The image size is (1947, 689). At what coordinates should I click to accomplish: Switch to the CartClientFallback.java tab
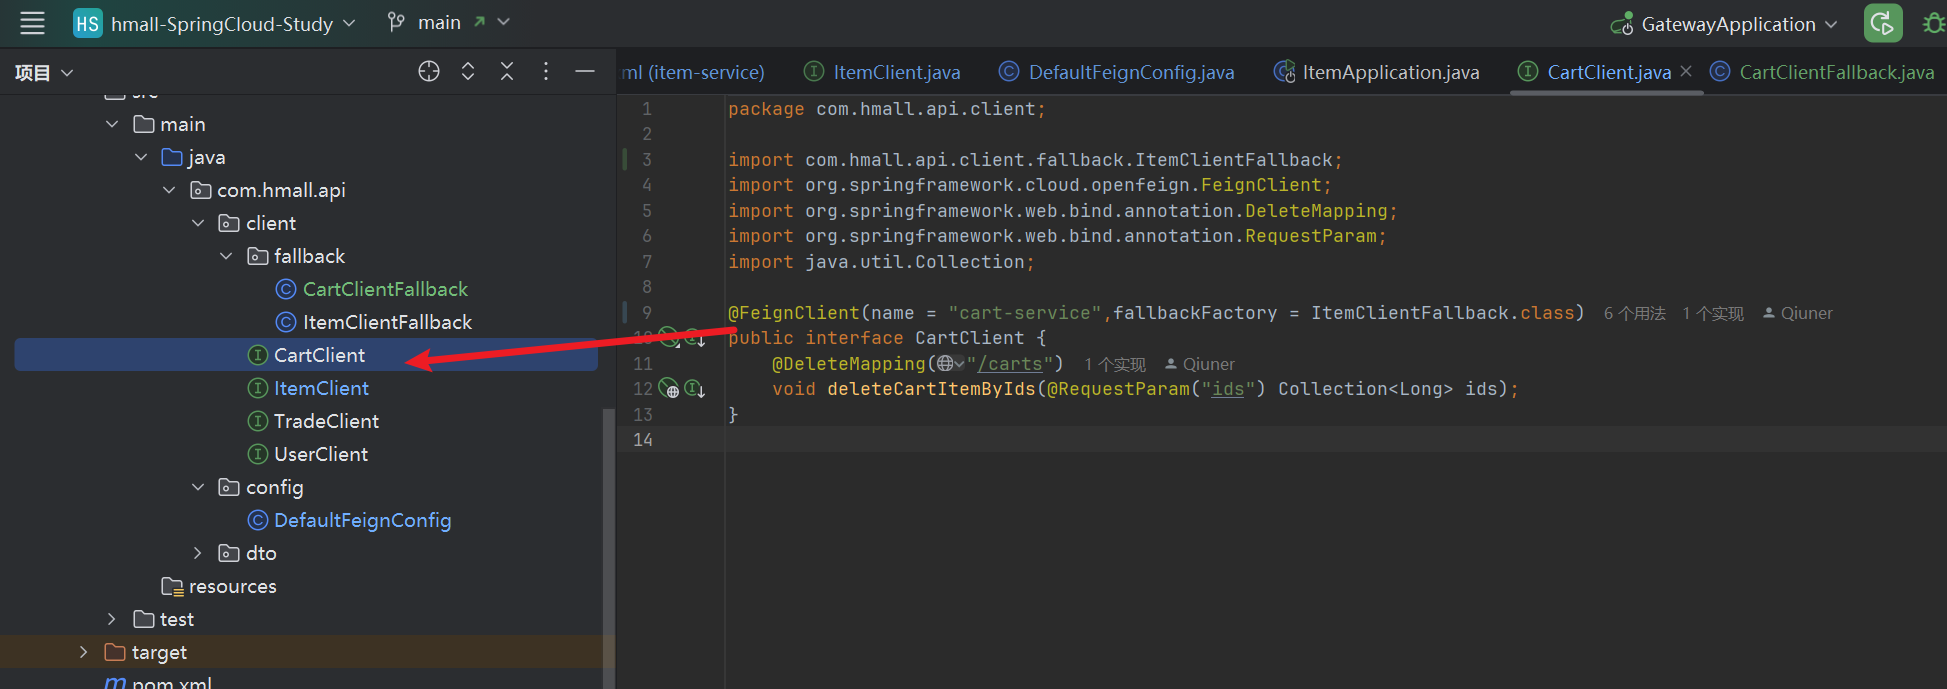click(x=1822, y=72)
